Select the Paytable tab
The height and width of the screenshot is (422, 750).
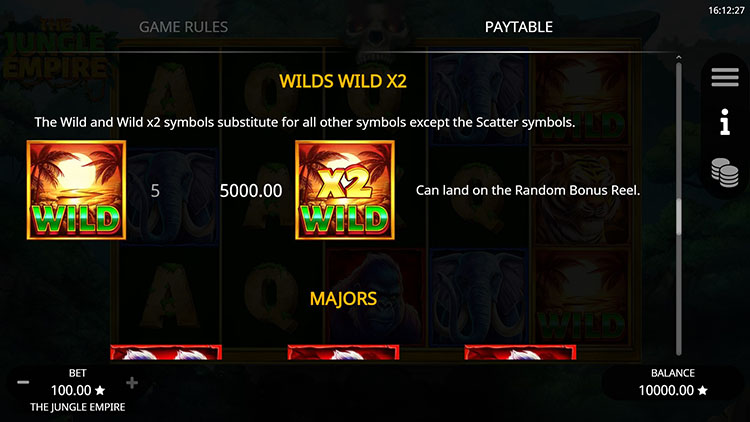point(518,27)
